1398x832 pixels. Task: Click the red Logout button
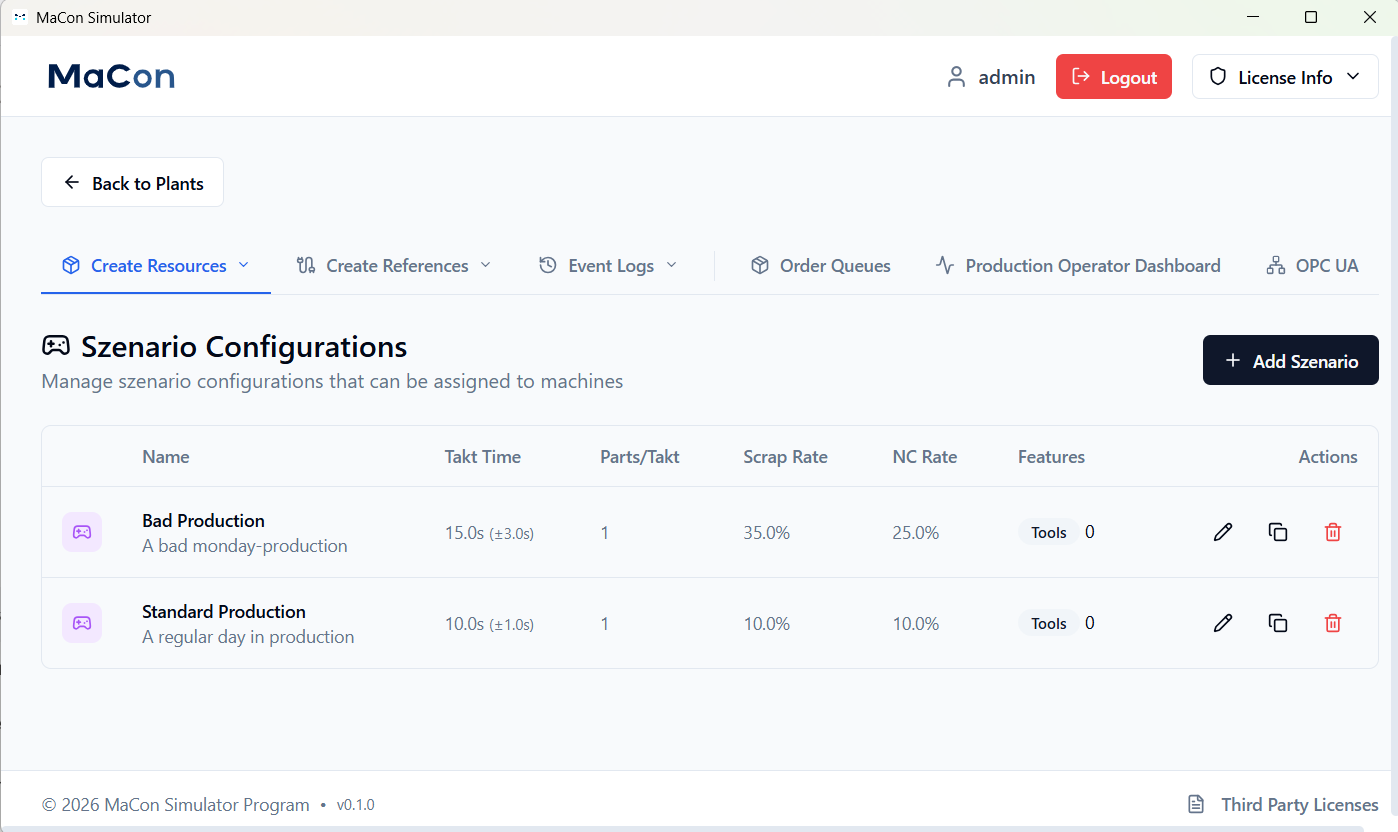click(x=1113, y=77)
